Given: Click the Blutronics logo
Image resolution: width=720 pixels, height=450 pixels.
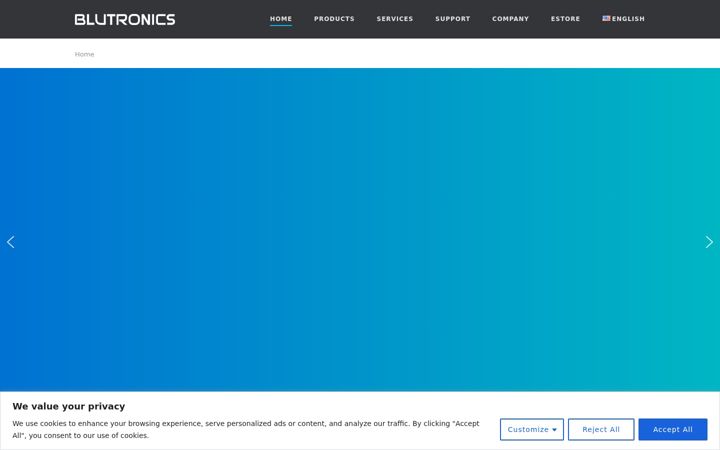Looking at the screenshot, I should [x=125, y=19].
